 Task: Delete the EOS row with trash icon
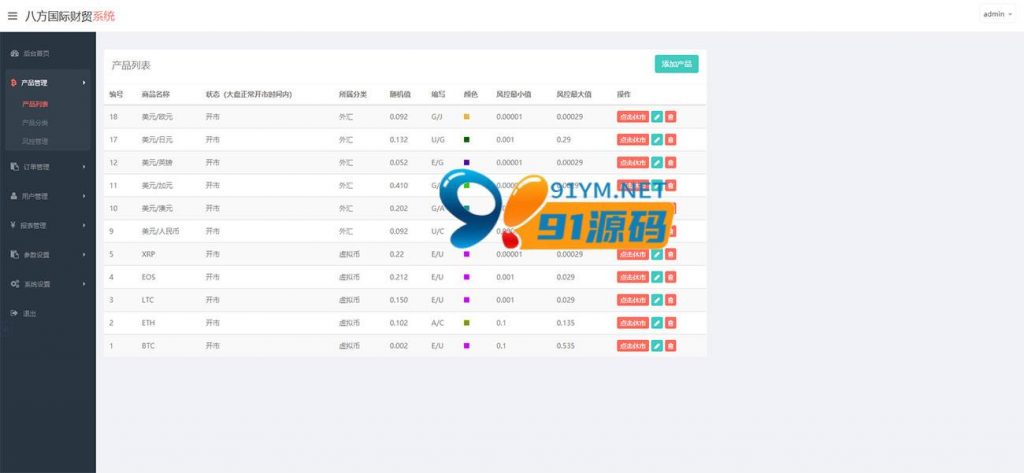pyautogui.click(x=671, y=277)
